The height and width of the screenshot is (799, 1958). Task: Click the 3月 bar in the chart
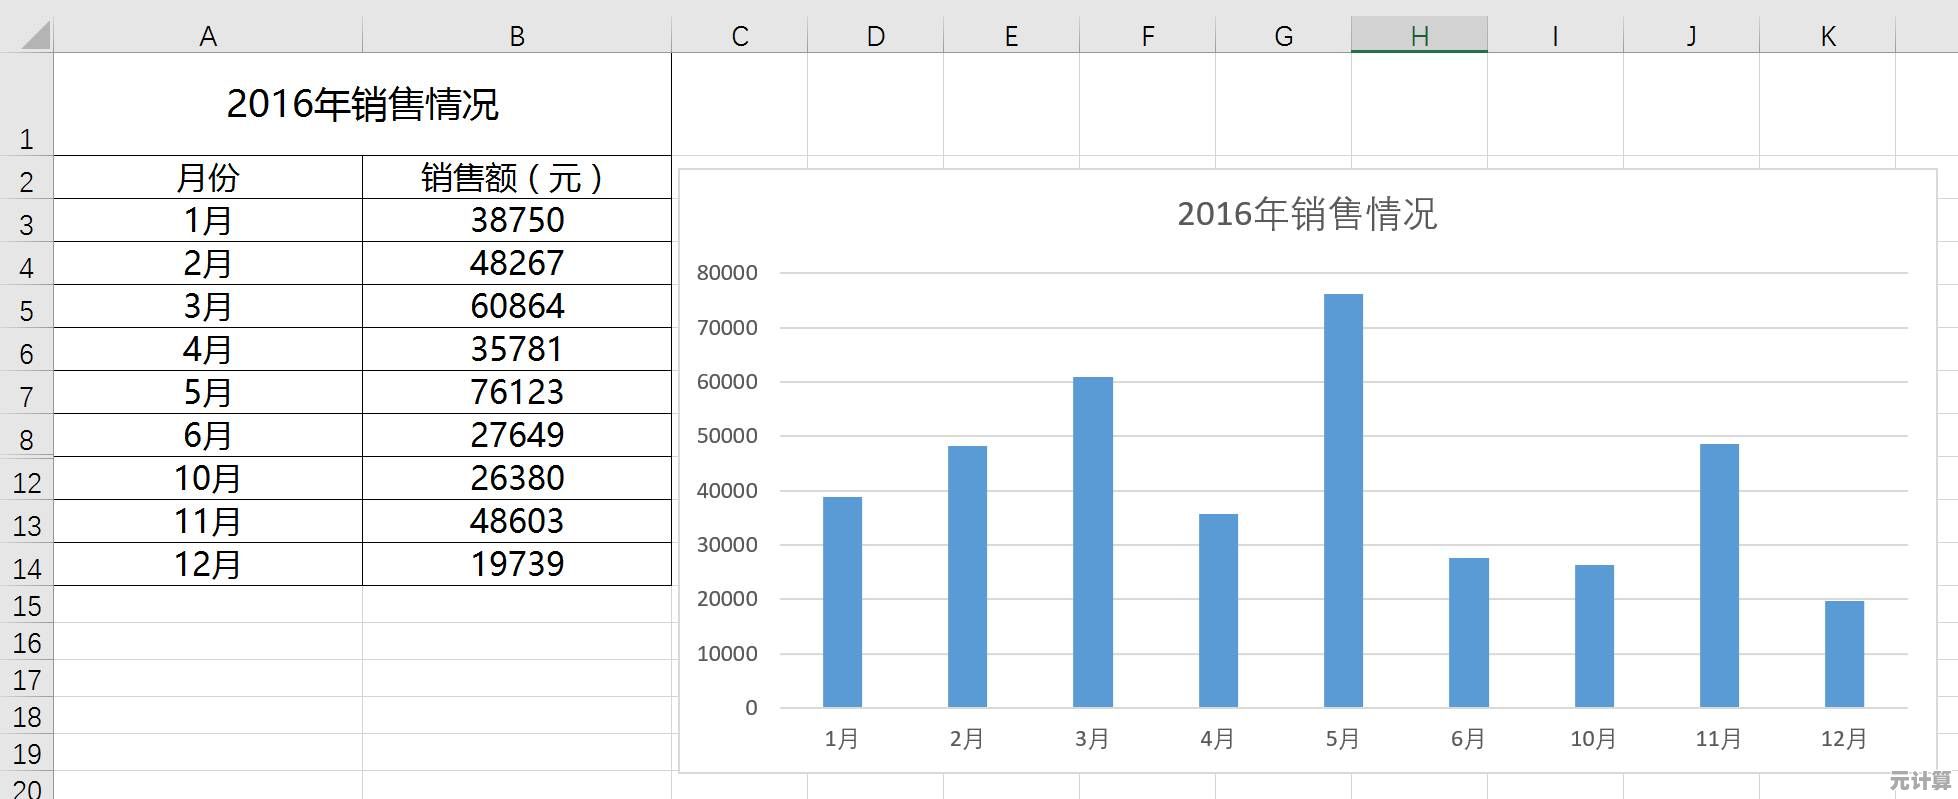(x=1092, y=542)
